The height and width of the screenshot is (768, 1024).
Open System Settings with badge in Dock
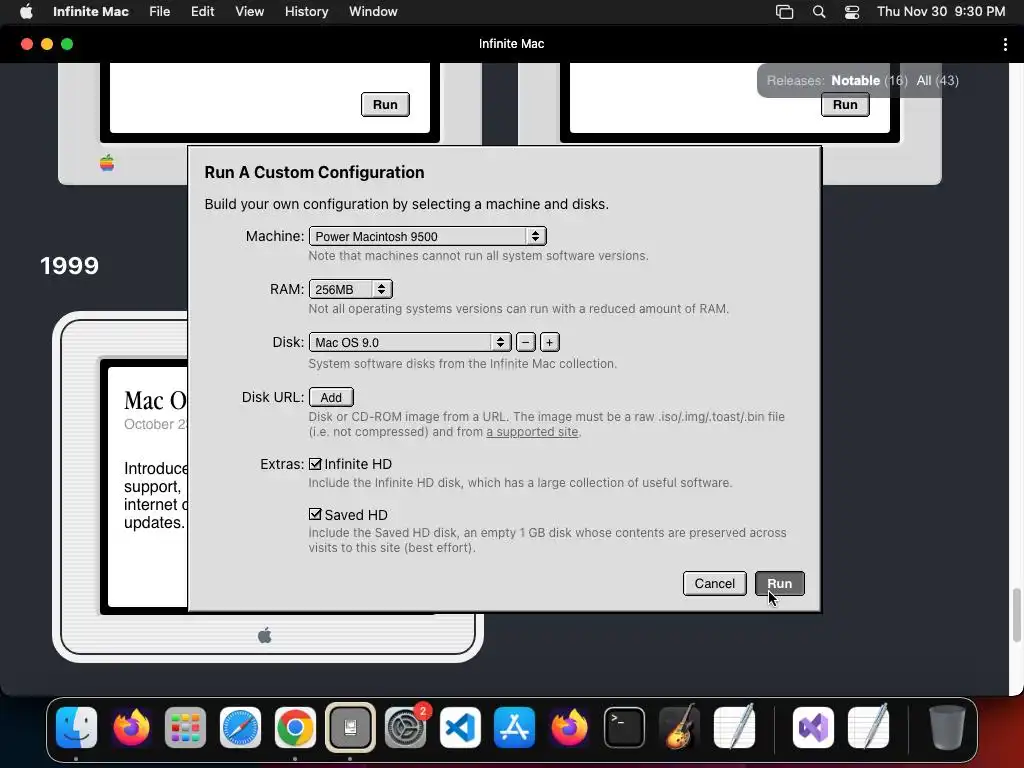pos(405,727)
